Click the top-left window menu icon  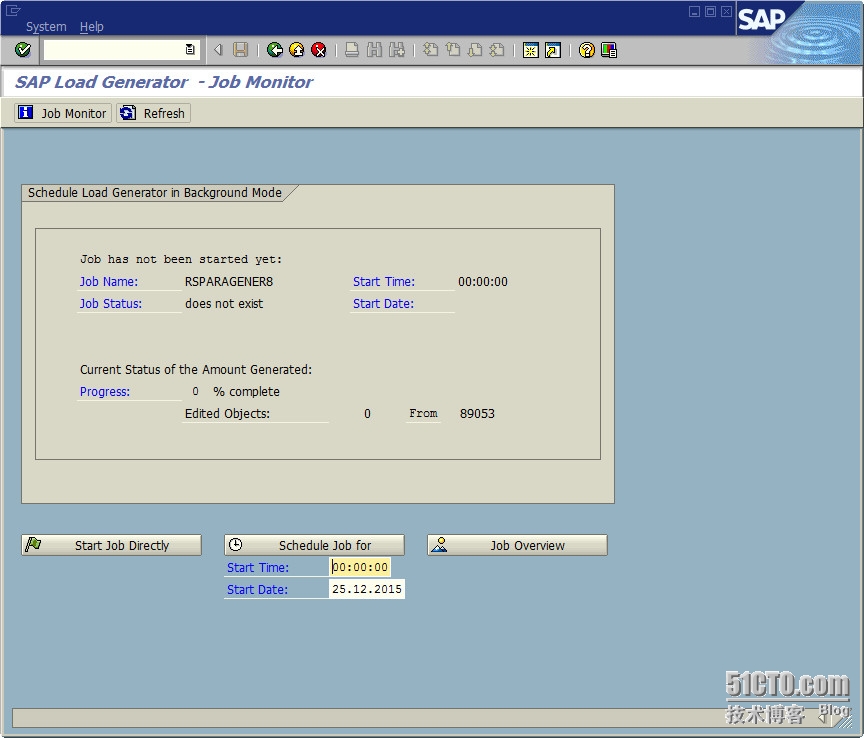coord(13,10)
